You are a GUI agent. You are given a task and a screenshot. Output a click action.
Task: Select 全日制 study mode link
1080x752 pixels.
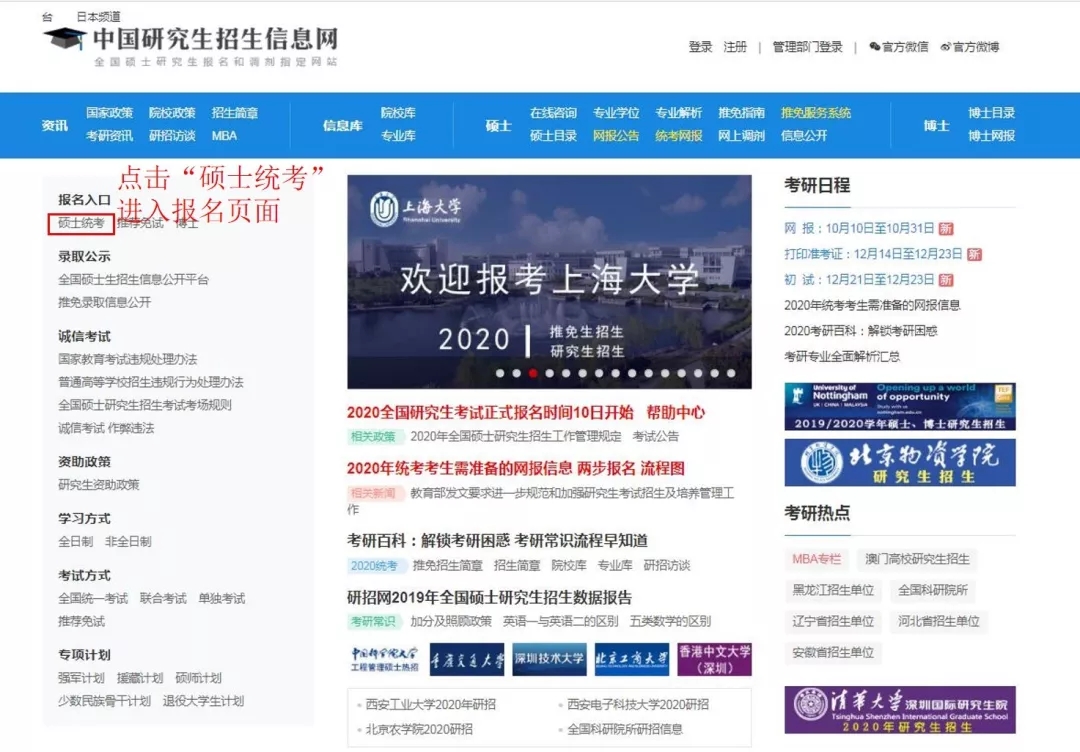(75, 542)
